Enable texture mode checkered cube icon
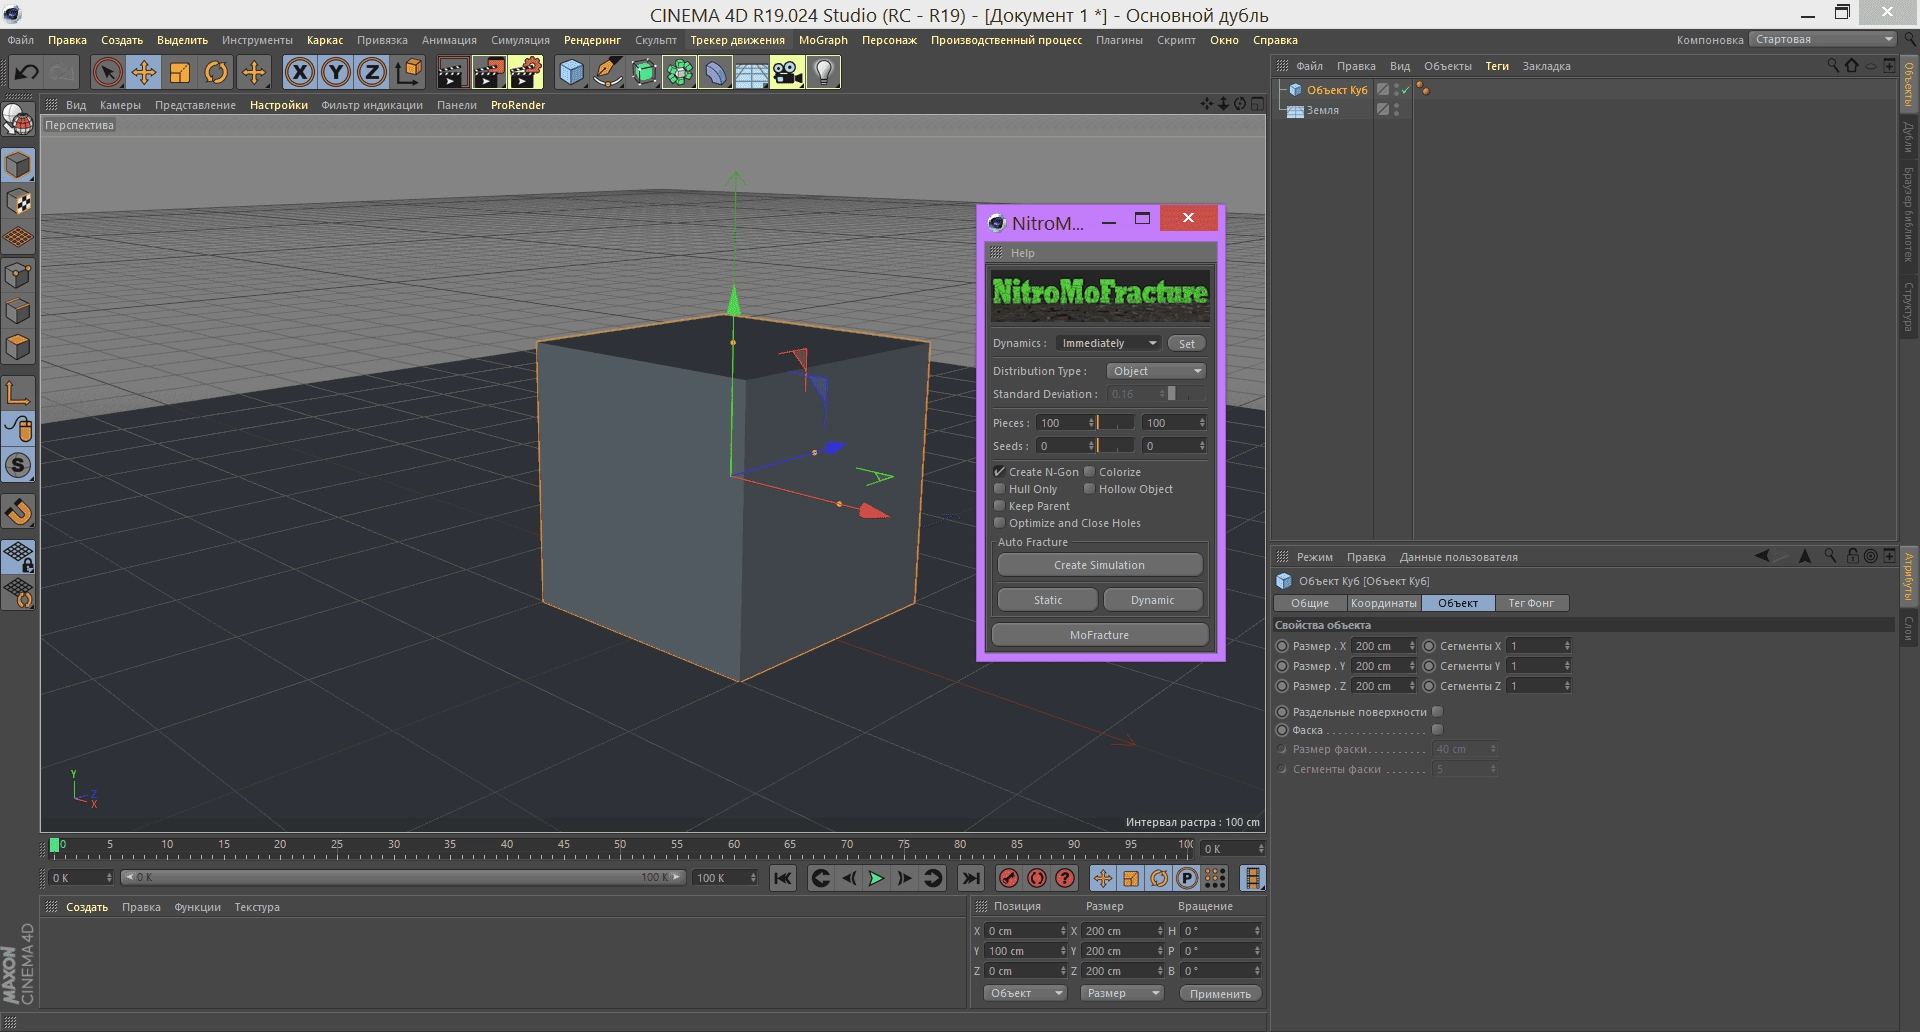Screen dimensions: 1920x1032 [19, 202]
